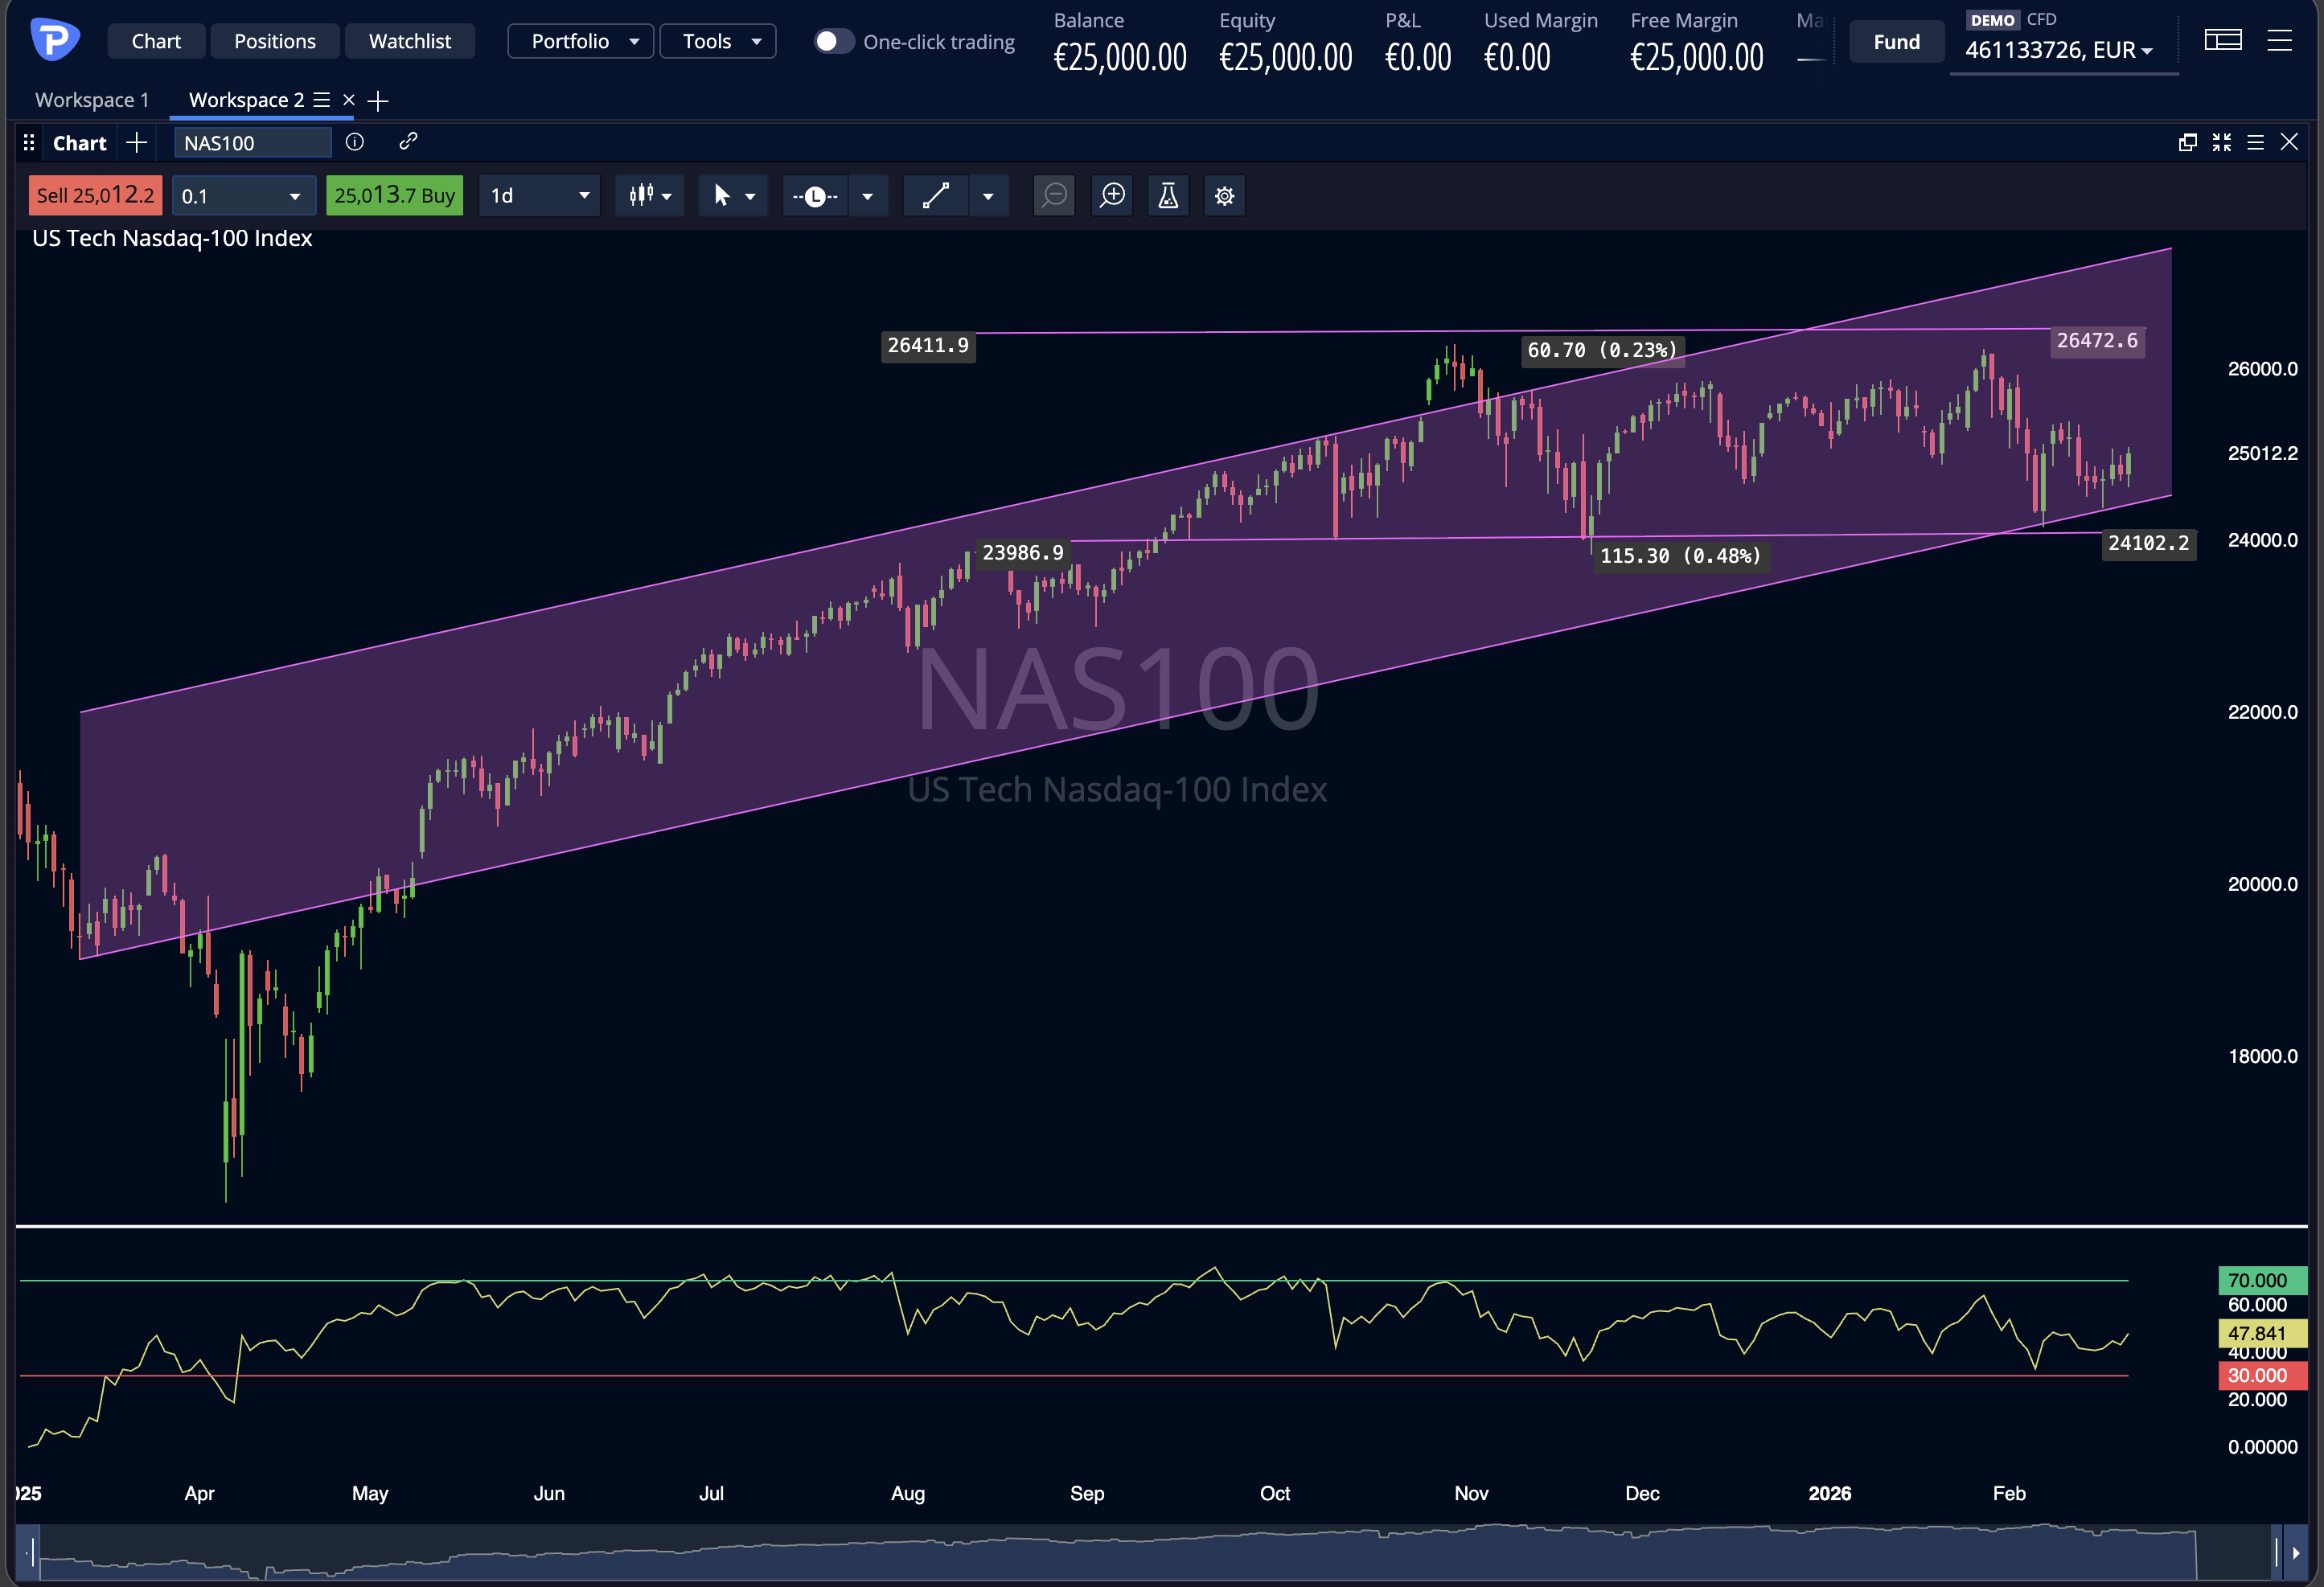
Task: Click the link/share chart icon
Action: pos(407,142)
